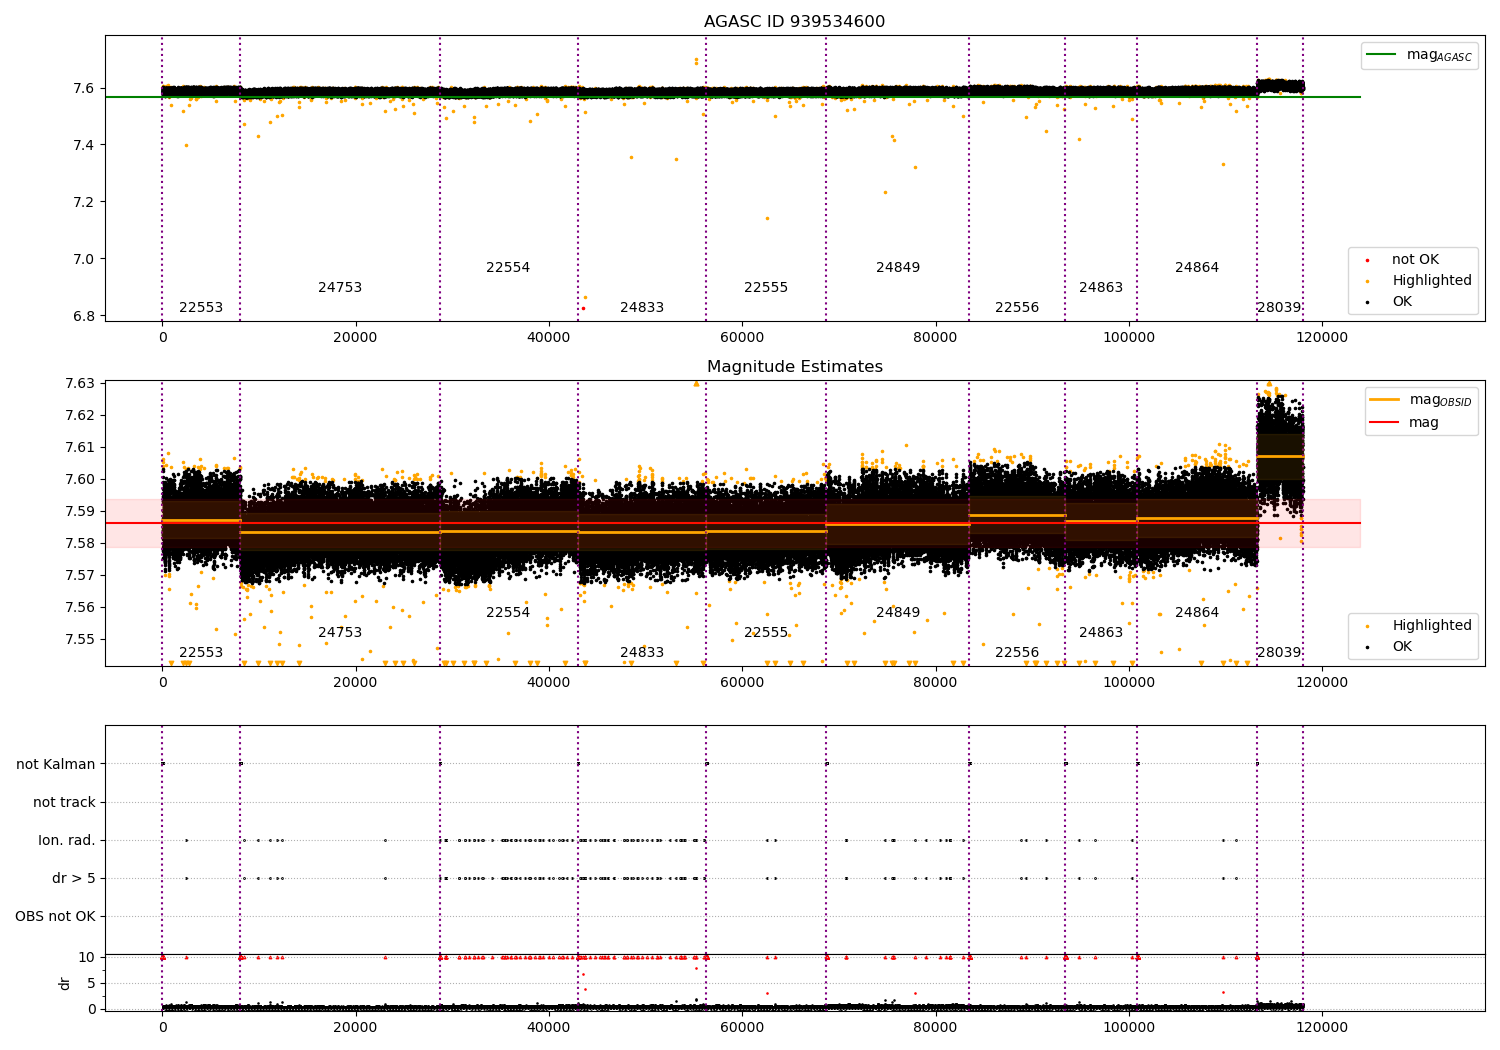
Task: Click OBSID label 24863 in Magnitude Estimates plot
Action: click(1101, 633)
